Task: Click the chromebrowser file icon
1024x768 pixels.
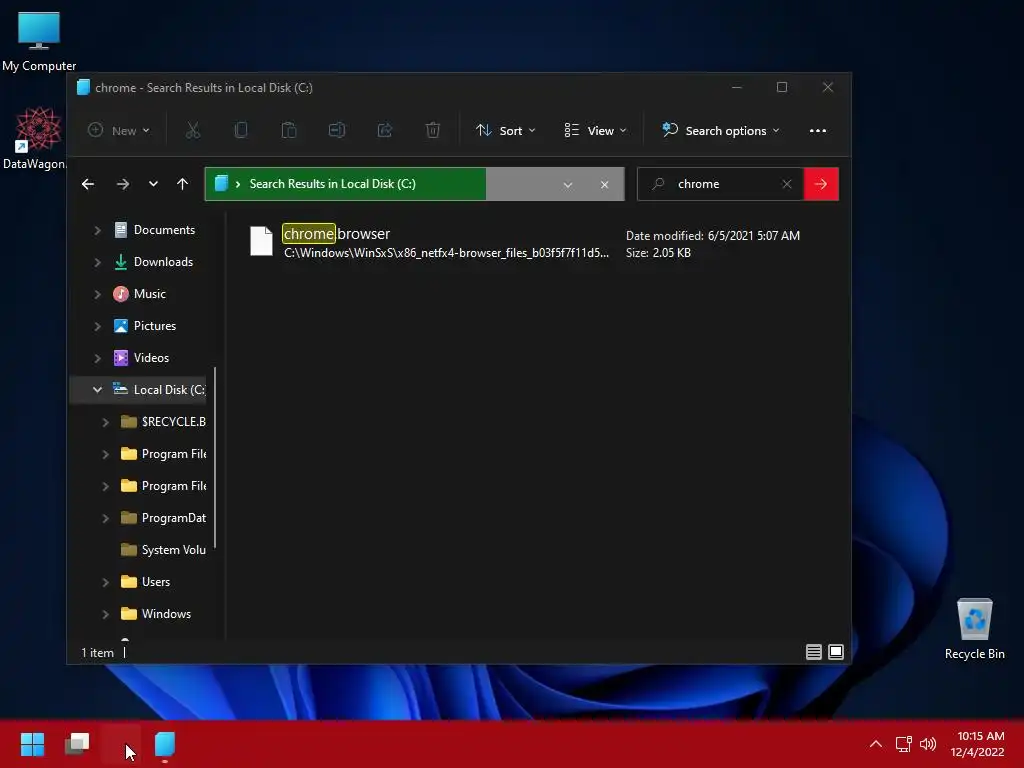Action: (261, 241)
